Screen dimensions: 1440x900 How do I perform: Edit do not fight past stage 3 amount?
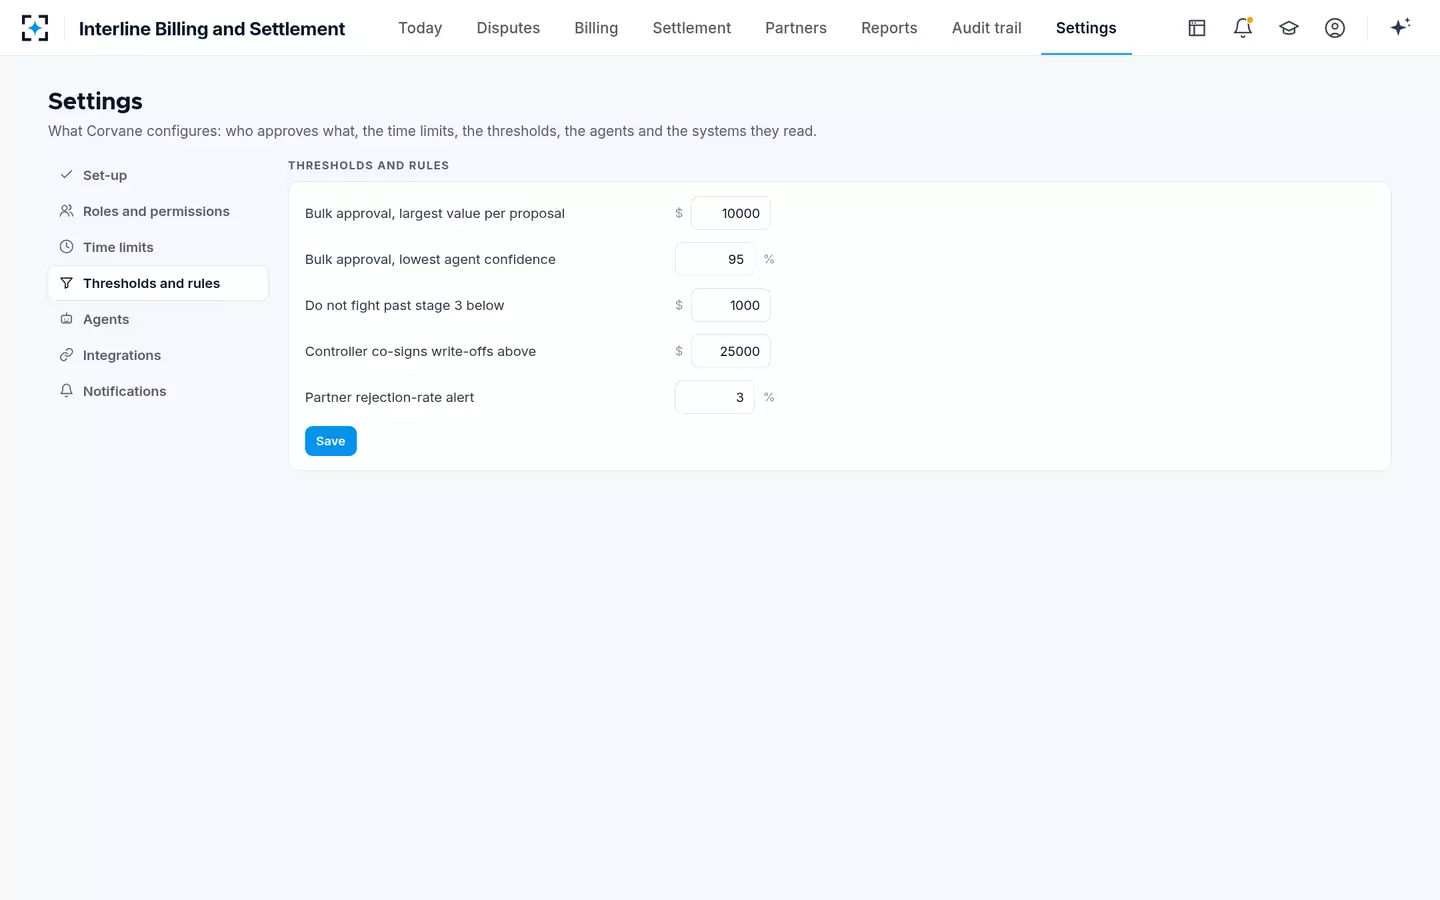pyautogui.click(x=731, y=305)
